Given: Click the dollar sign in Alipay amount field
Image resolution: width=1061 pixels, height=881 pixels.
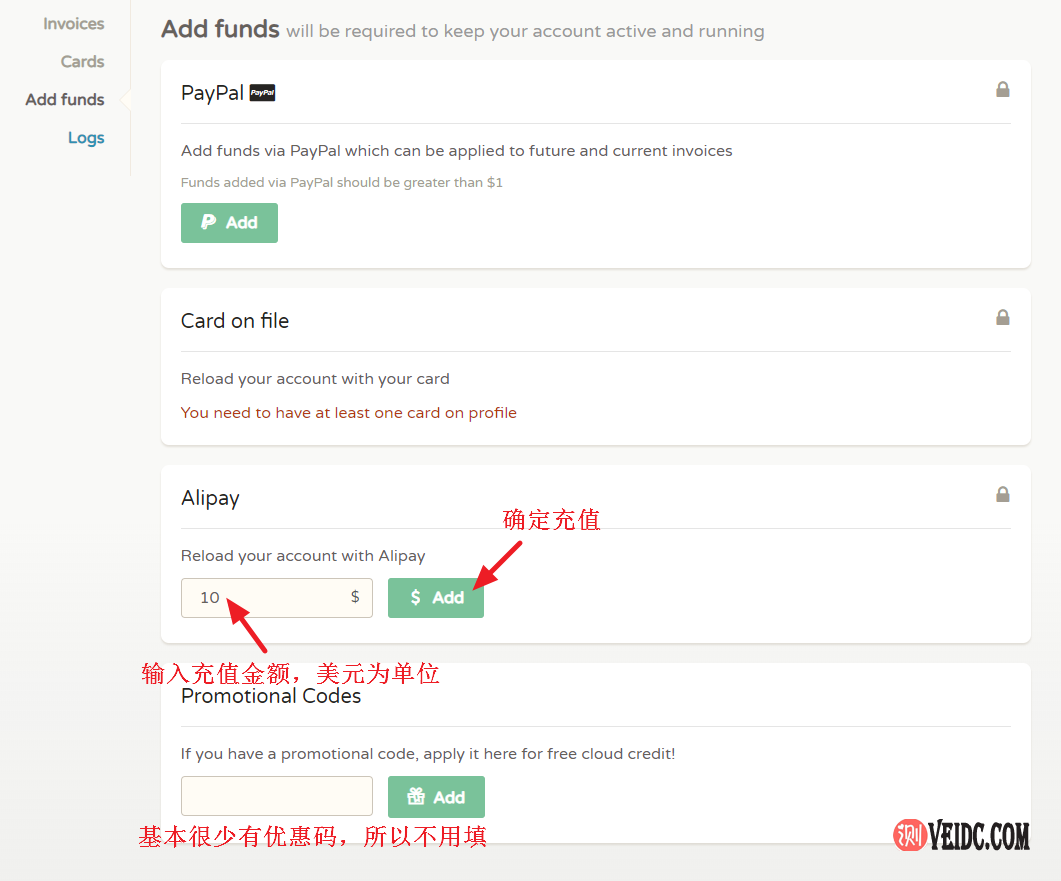Looking at the screenshot, I should 355,597.
